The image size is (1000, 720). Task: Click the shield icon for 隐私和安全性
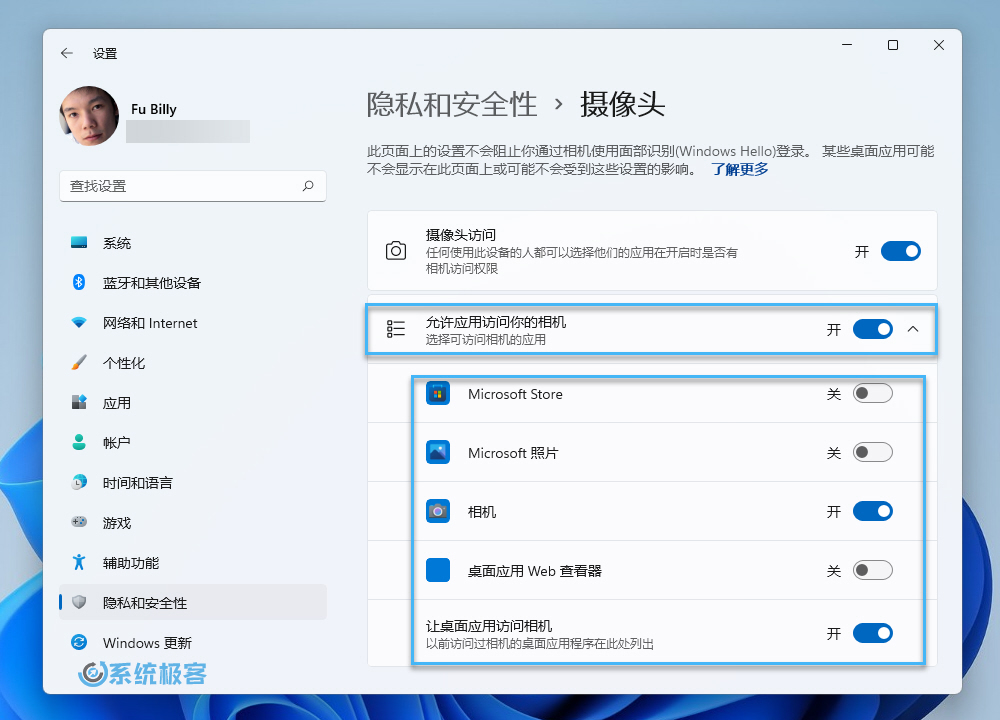(x=79, y=602)
